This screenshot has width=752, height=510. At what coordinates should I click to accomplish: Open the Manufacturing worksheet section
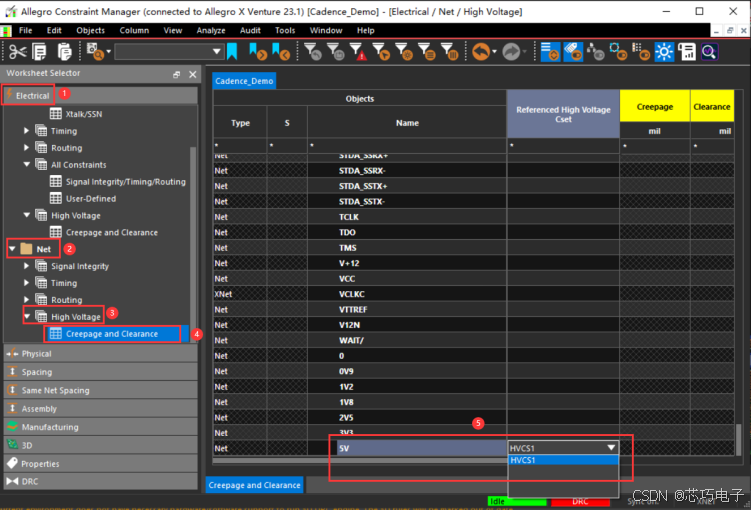[100, 427]
